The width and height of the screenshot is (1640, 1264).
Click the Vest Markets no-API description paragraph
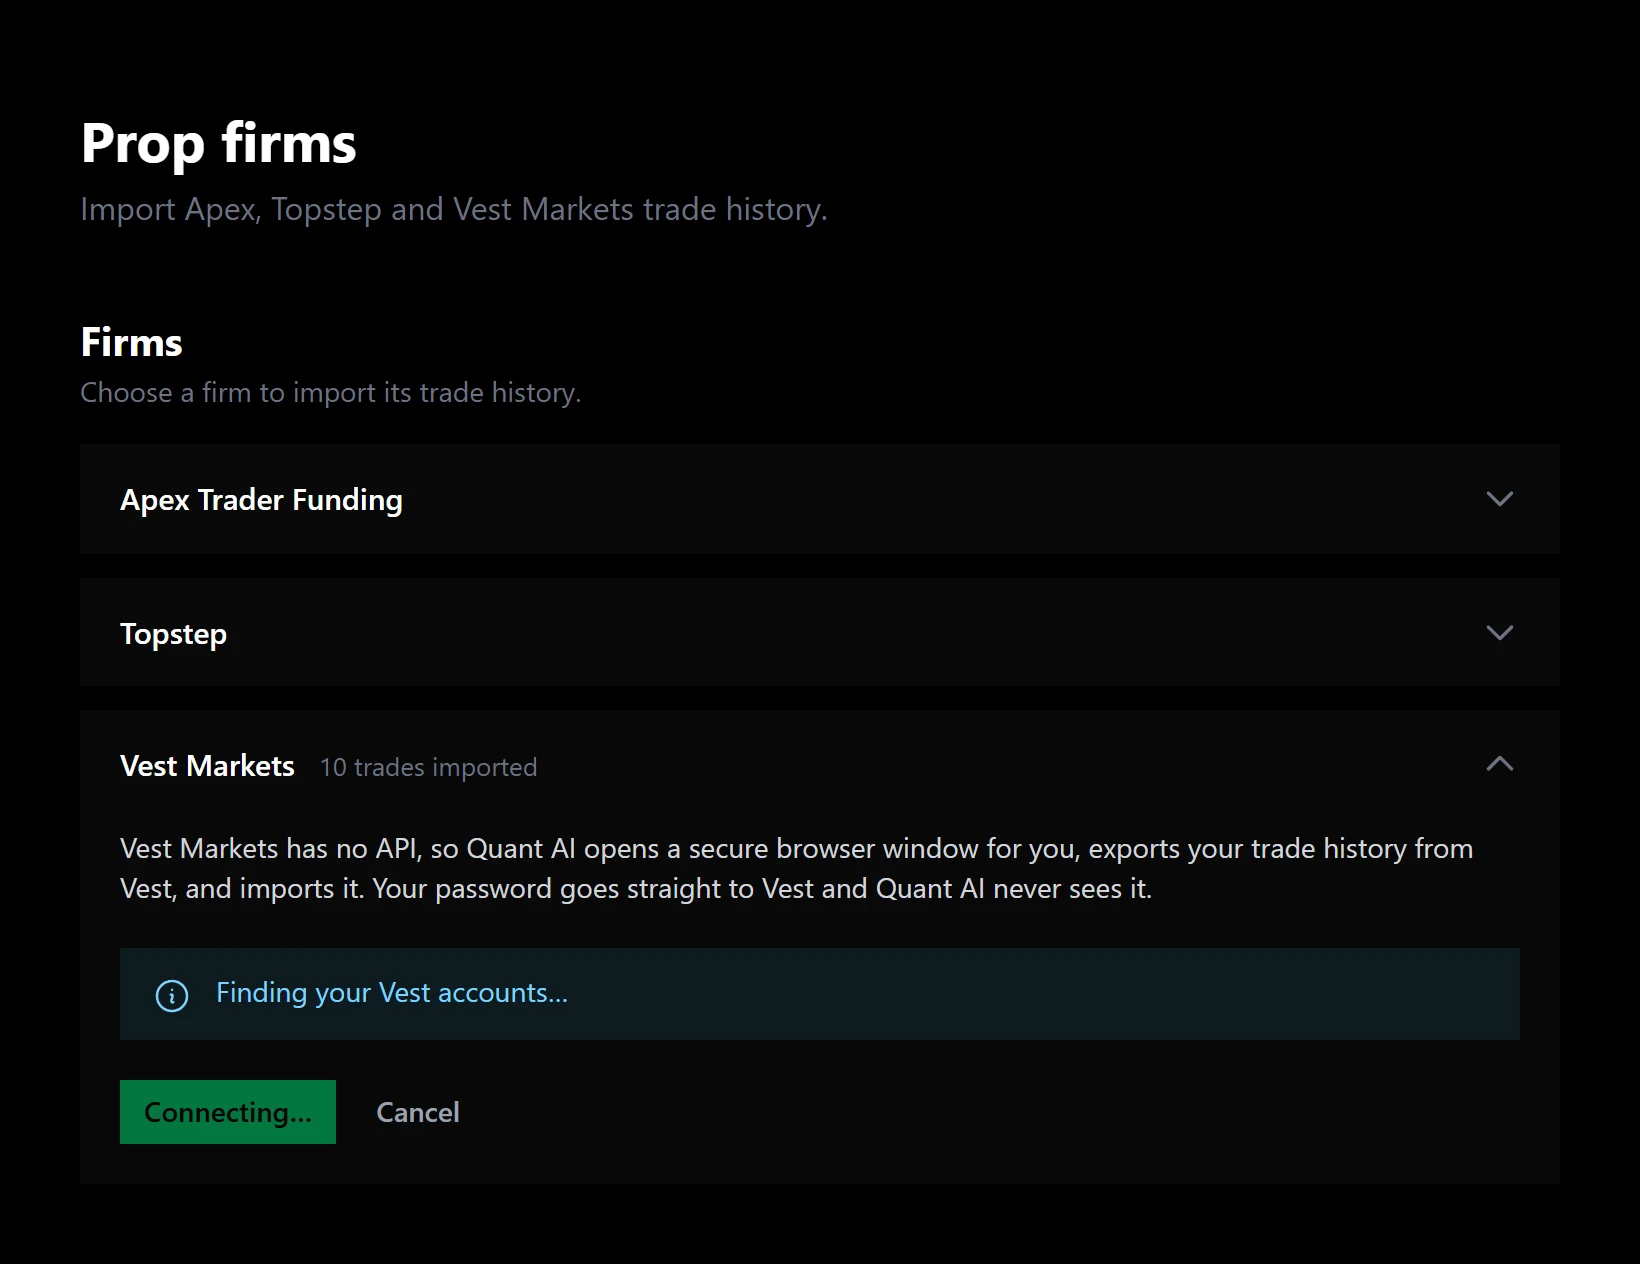coord(796,868)
